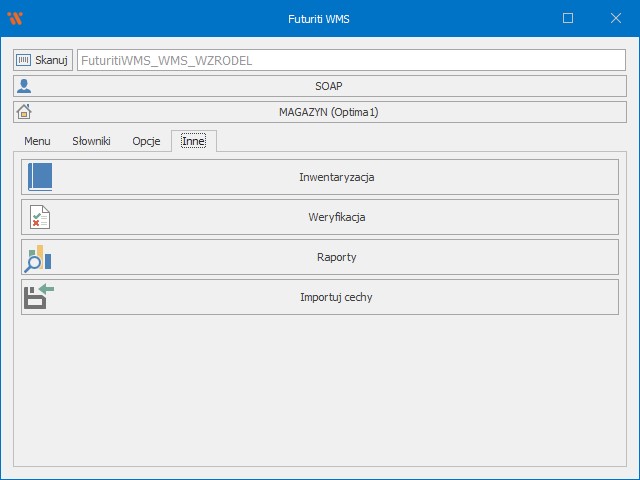Click the Futuriti logo in title bar

[14, 18]
